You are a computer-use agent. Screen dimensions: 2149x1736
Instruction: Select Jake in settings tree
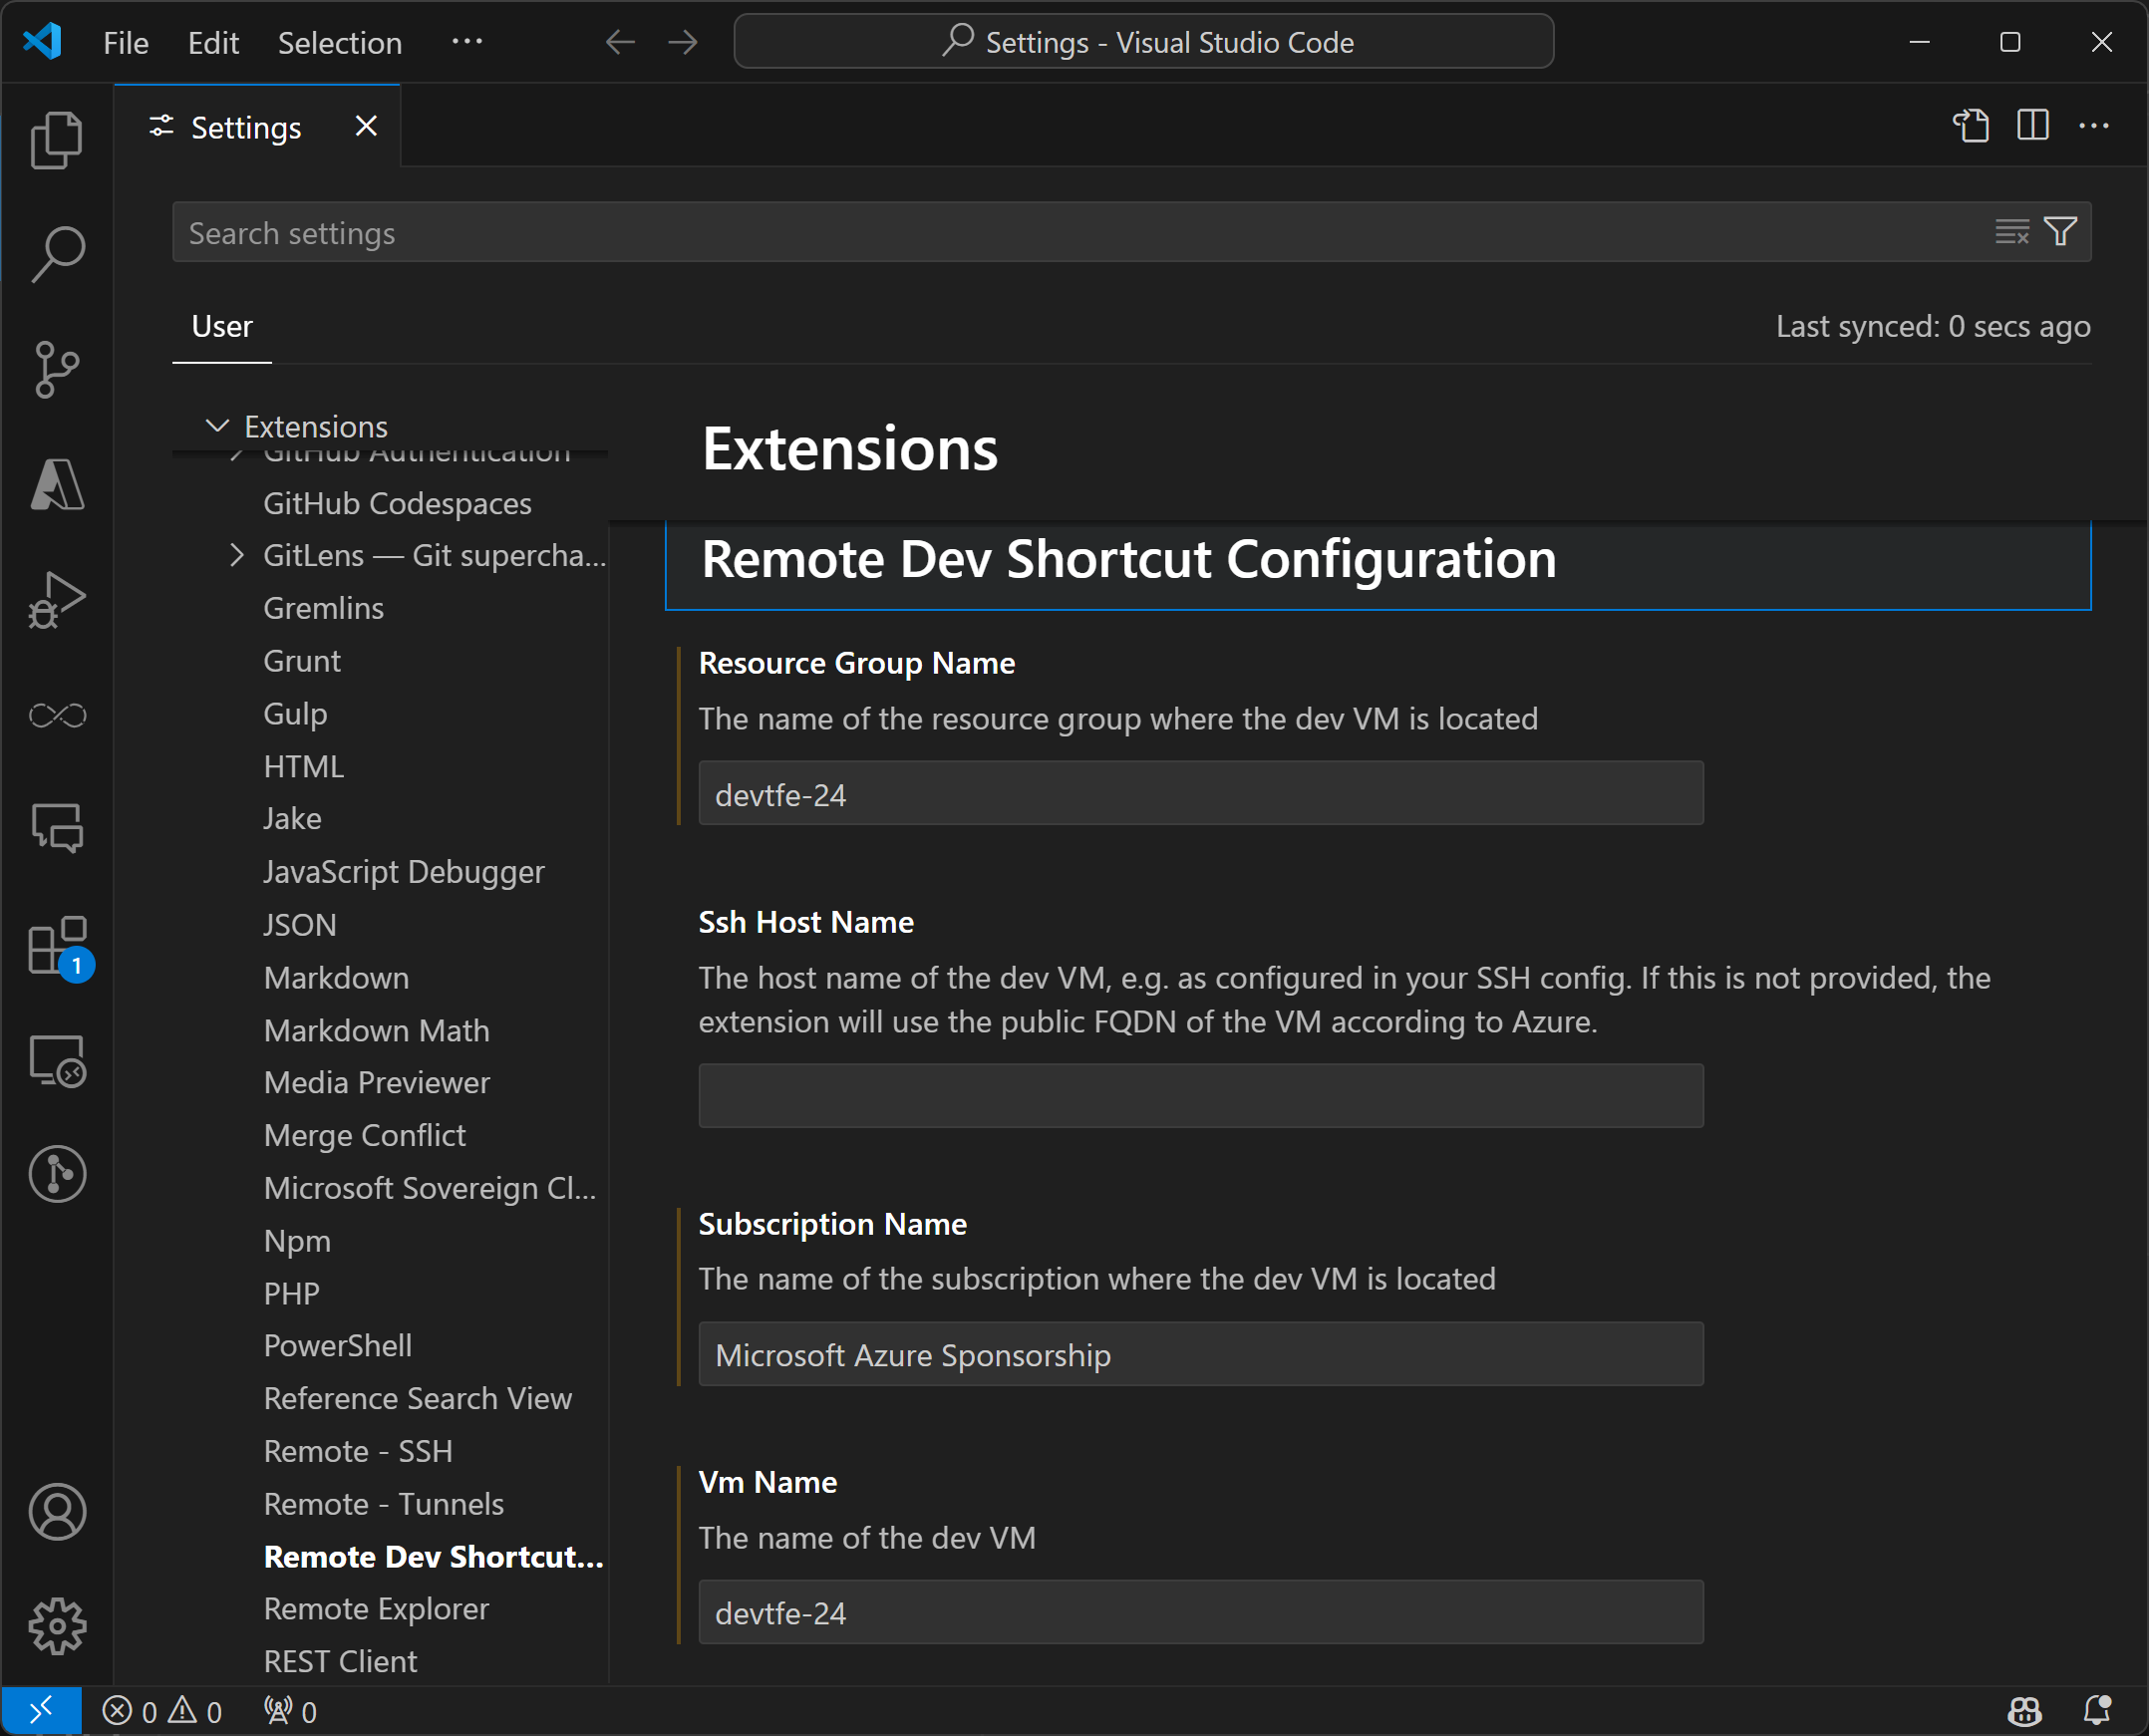pyautogui.click(x=292, y=819)
